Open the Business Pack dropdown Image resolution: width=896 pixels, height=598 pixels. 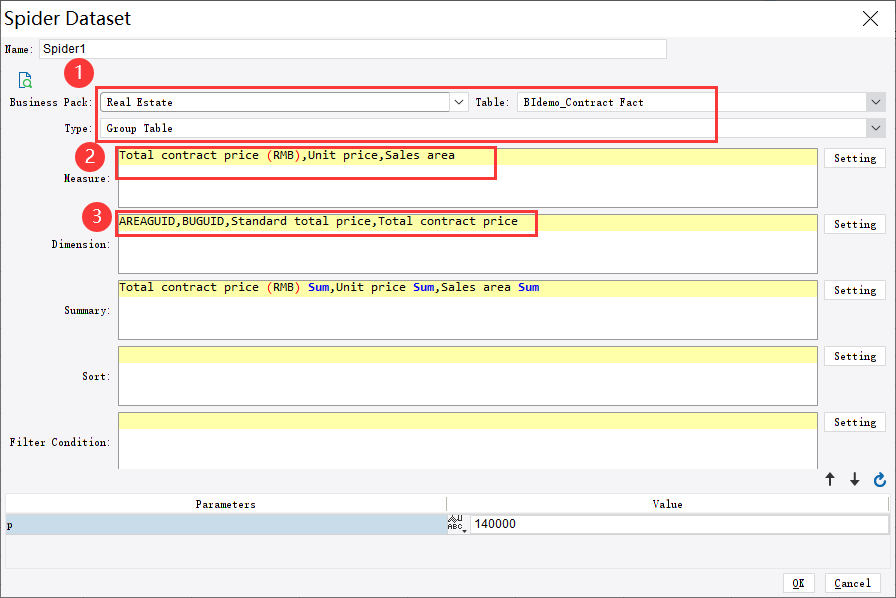[x=458, y=101]
